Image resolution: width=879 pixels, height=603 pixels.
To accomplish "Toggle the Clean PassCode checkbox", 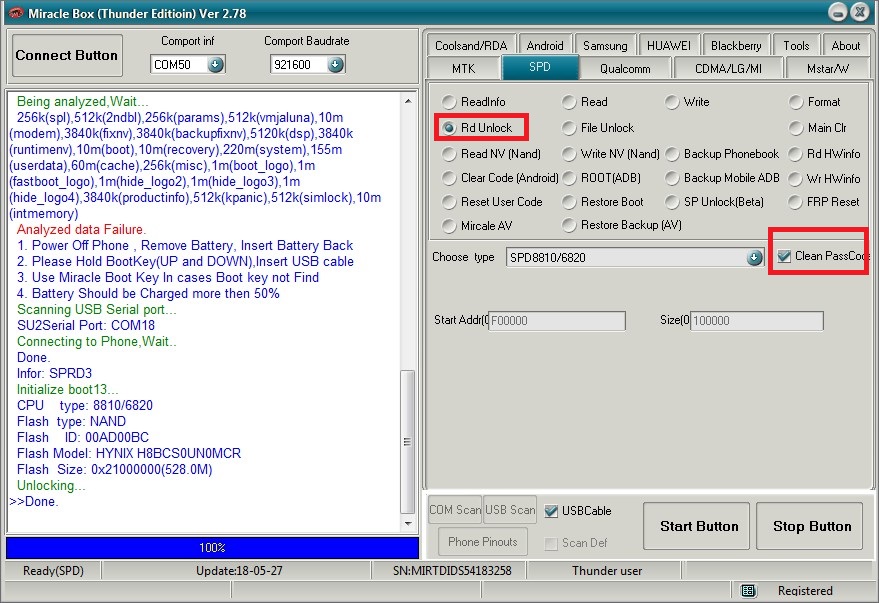I will pyautogui.click(x=784, y=256).
